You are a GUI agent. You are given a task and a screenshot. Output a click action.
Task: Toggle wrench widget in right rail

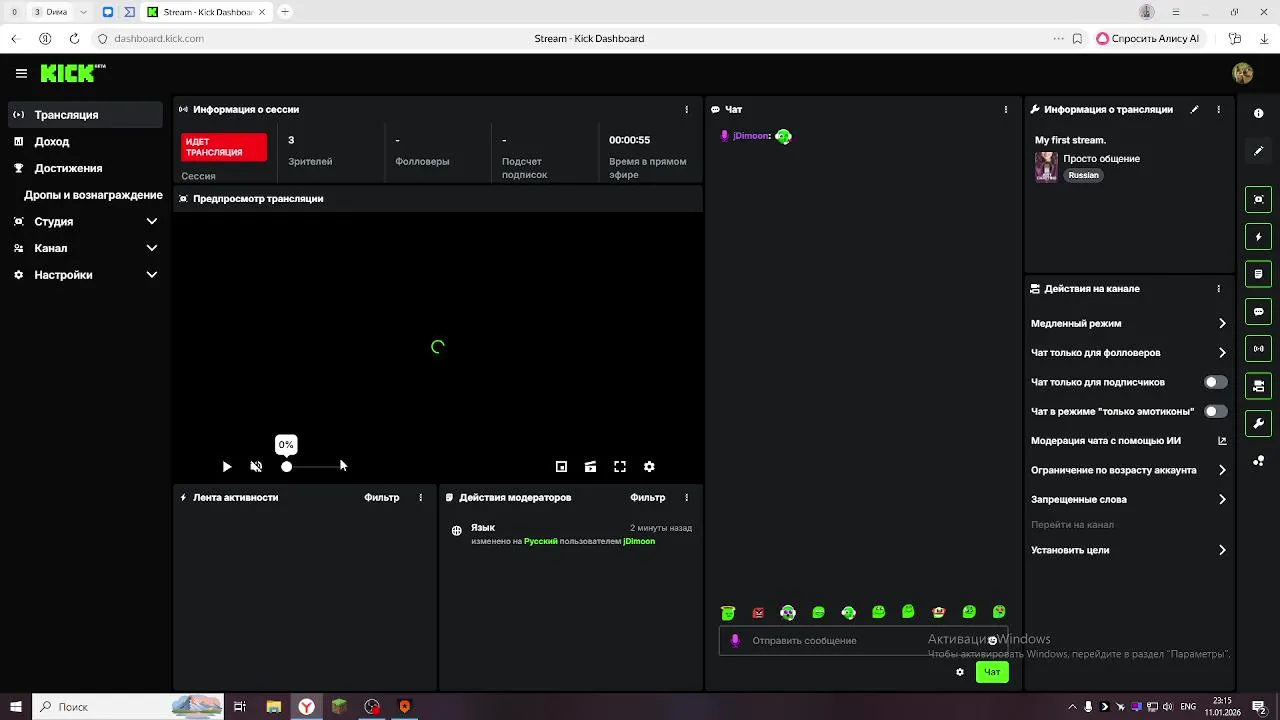click(x=1259, y=424)
